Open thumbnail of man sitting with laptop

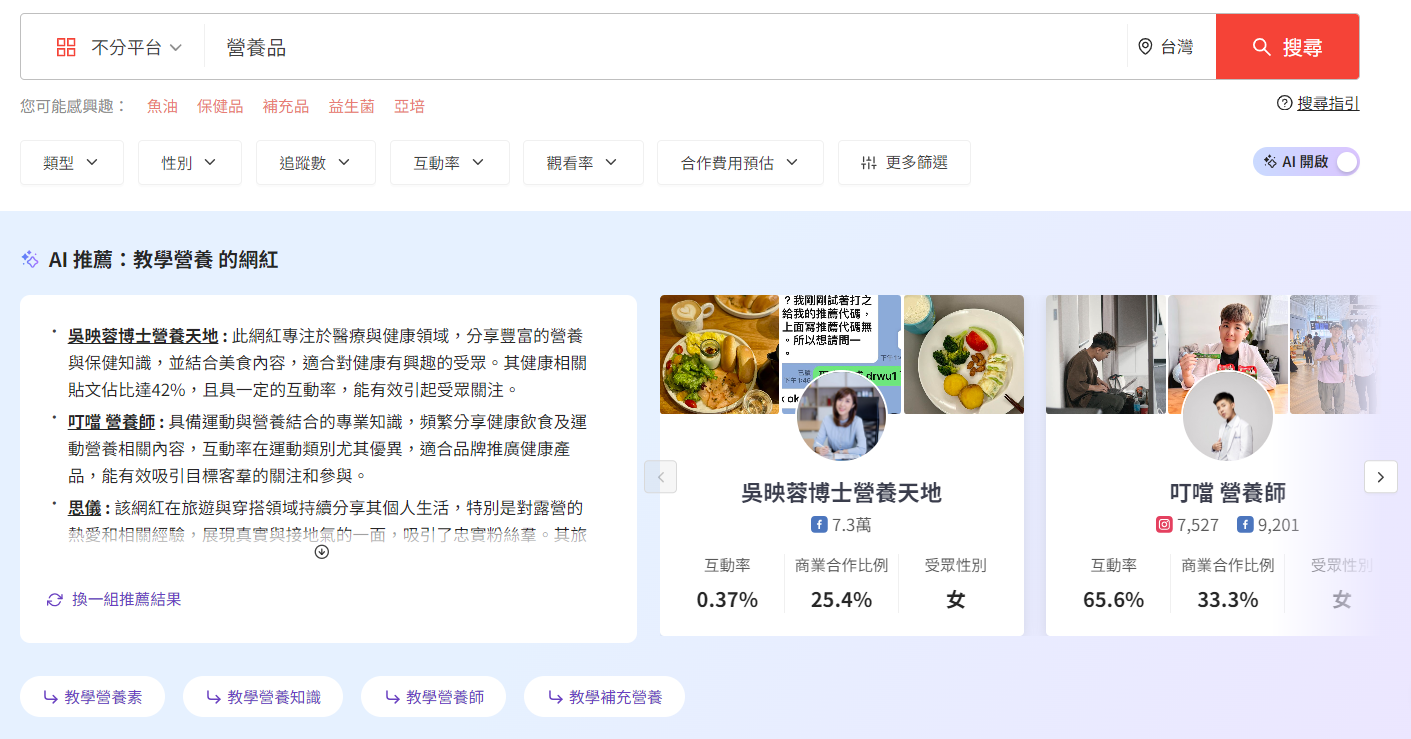pyautogui.click(x=1105, y=354)
